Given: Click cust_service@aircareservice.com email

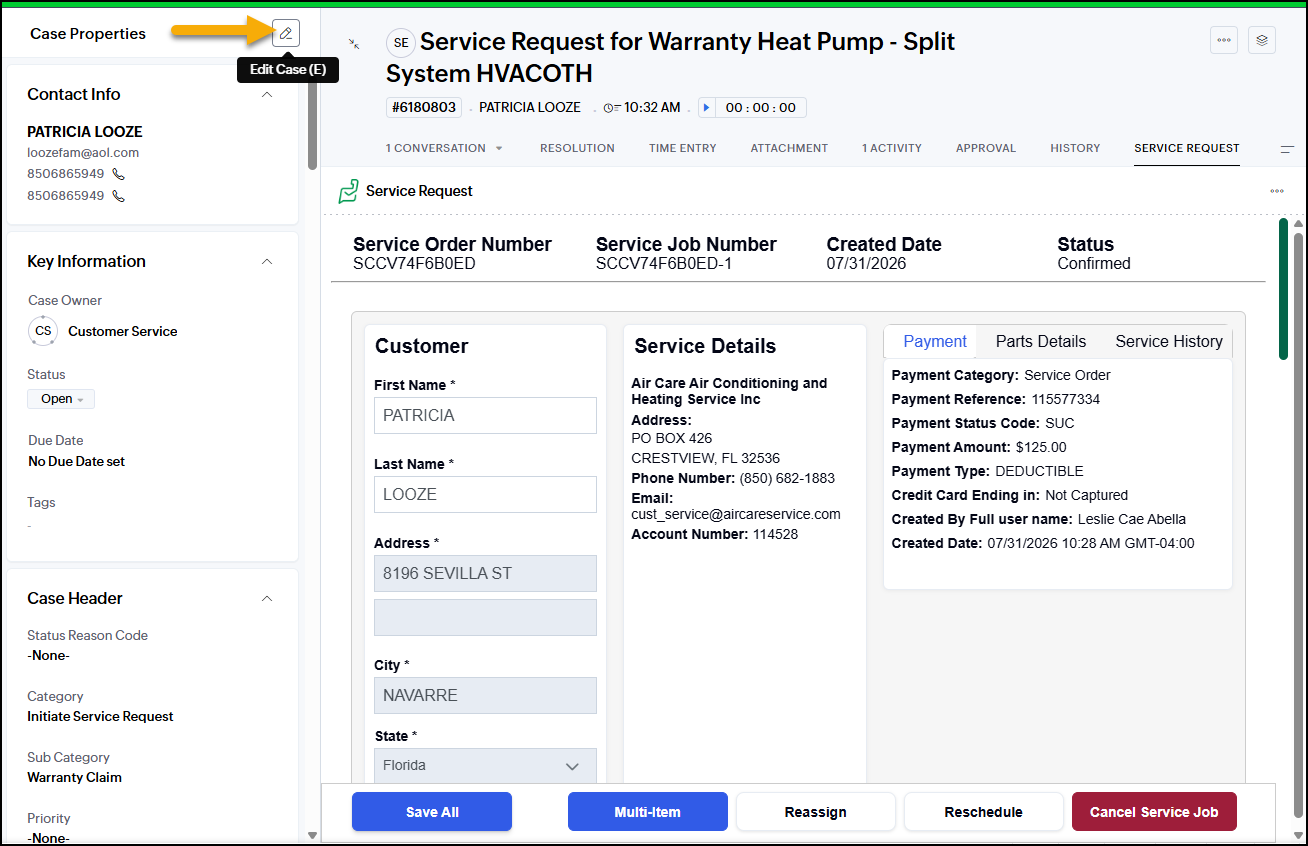Looking at the screenshot, I should [736, 514].
